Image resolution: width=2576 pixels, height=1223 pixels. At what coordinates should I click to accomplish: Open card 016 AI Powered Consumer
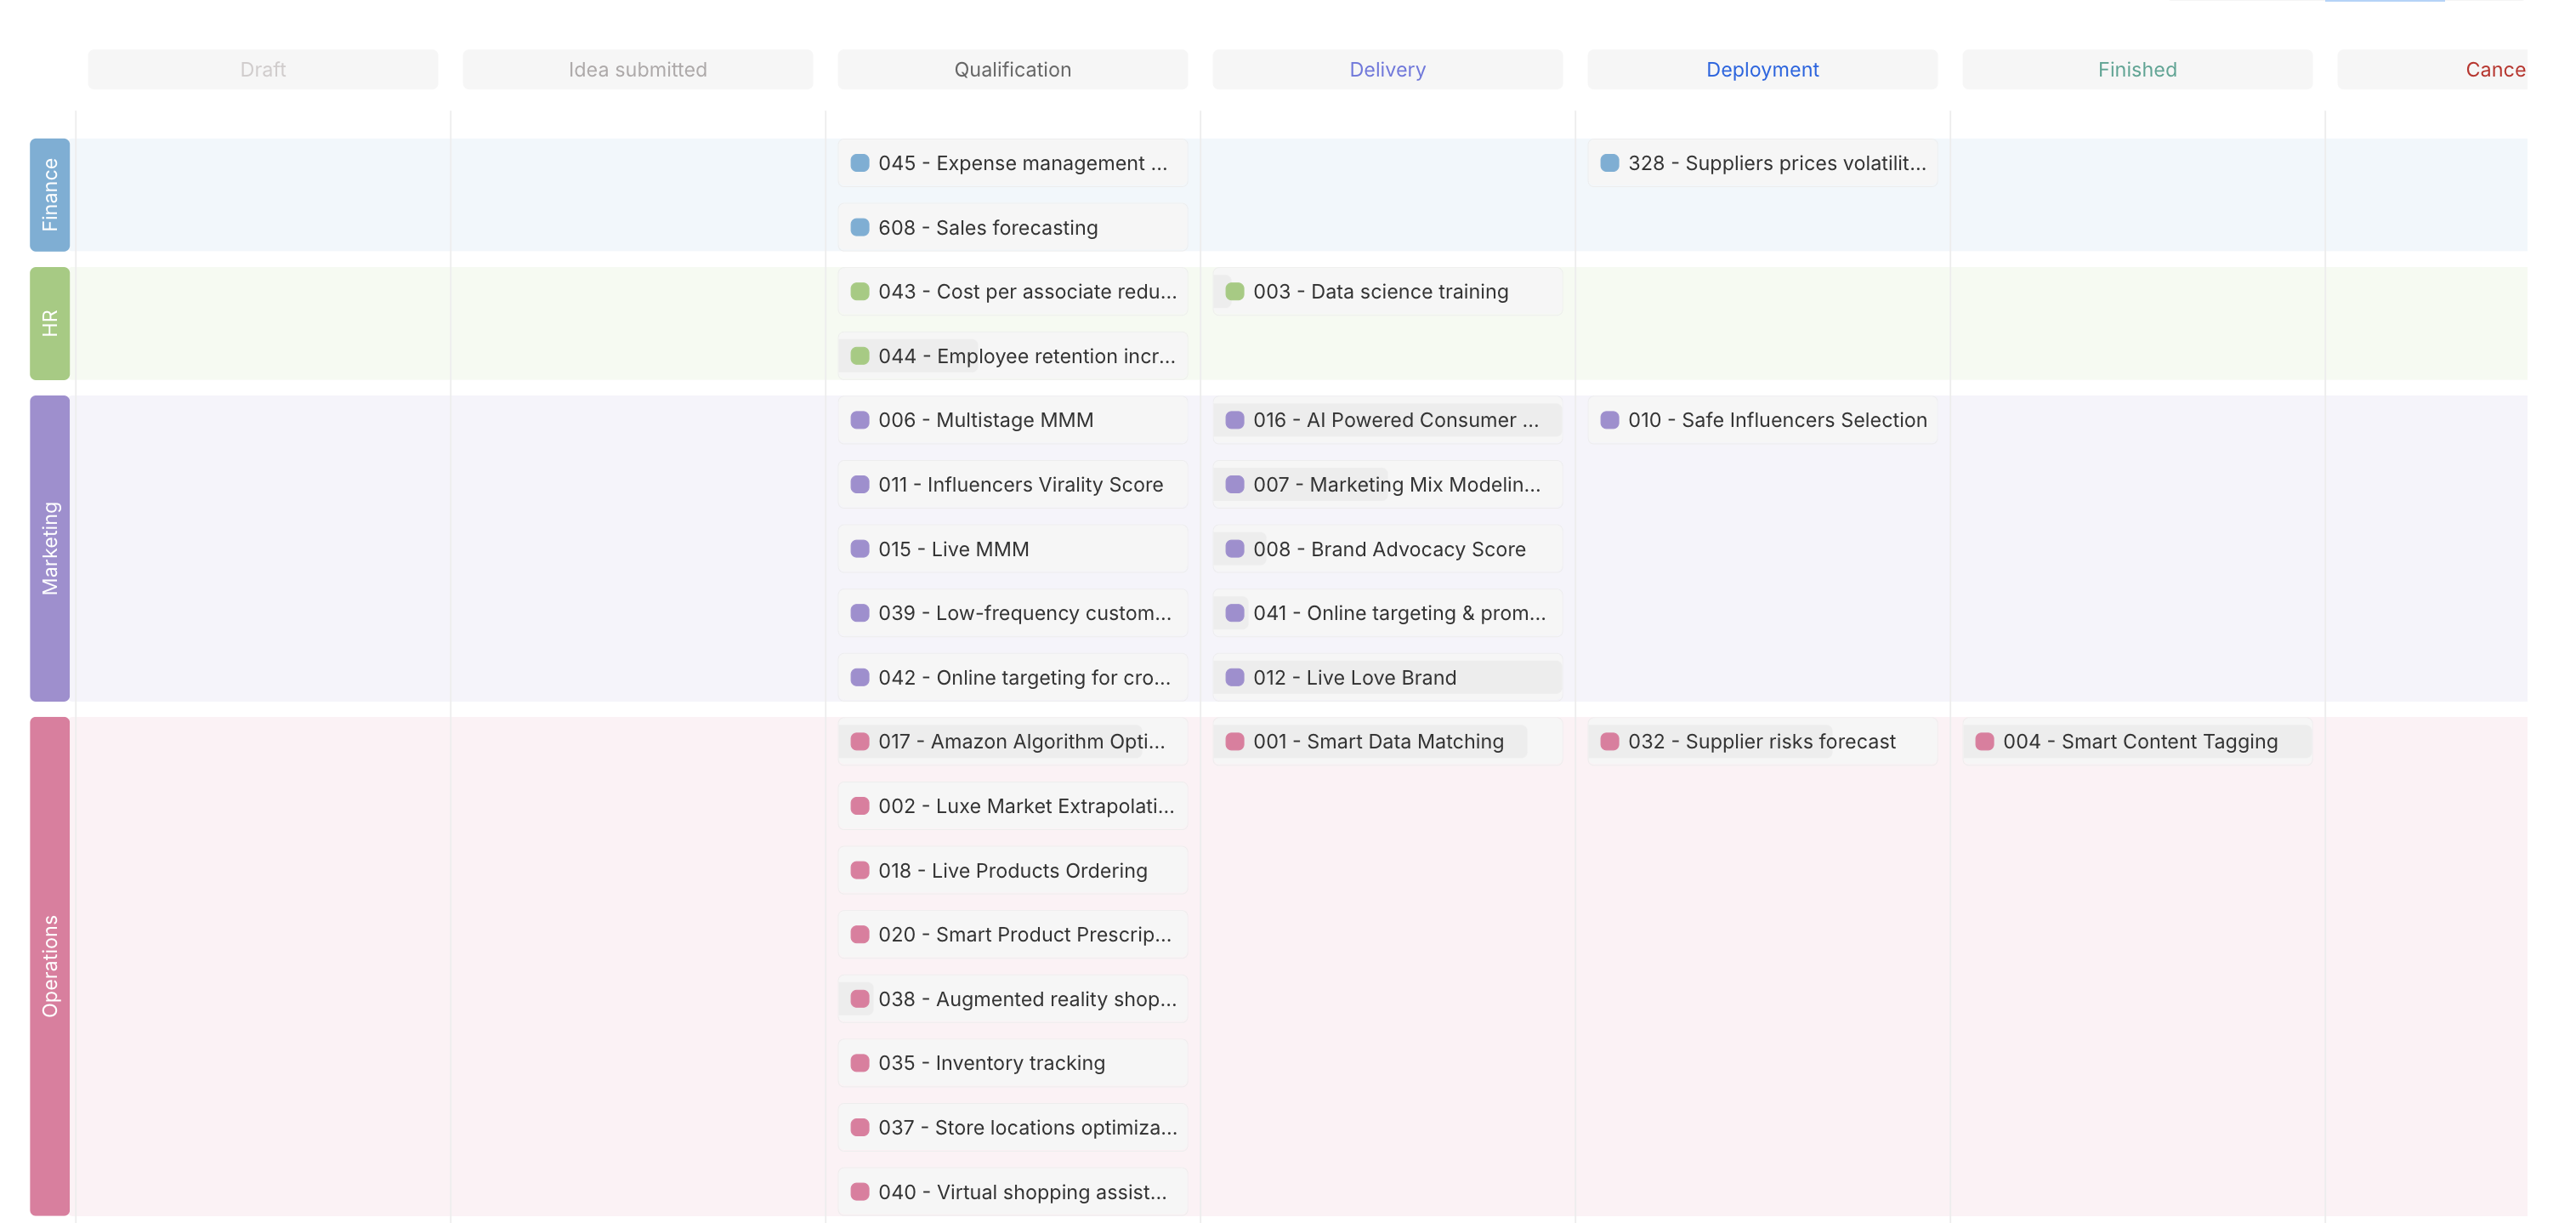click(1387, 420)
